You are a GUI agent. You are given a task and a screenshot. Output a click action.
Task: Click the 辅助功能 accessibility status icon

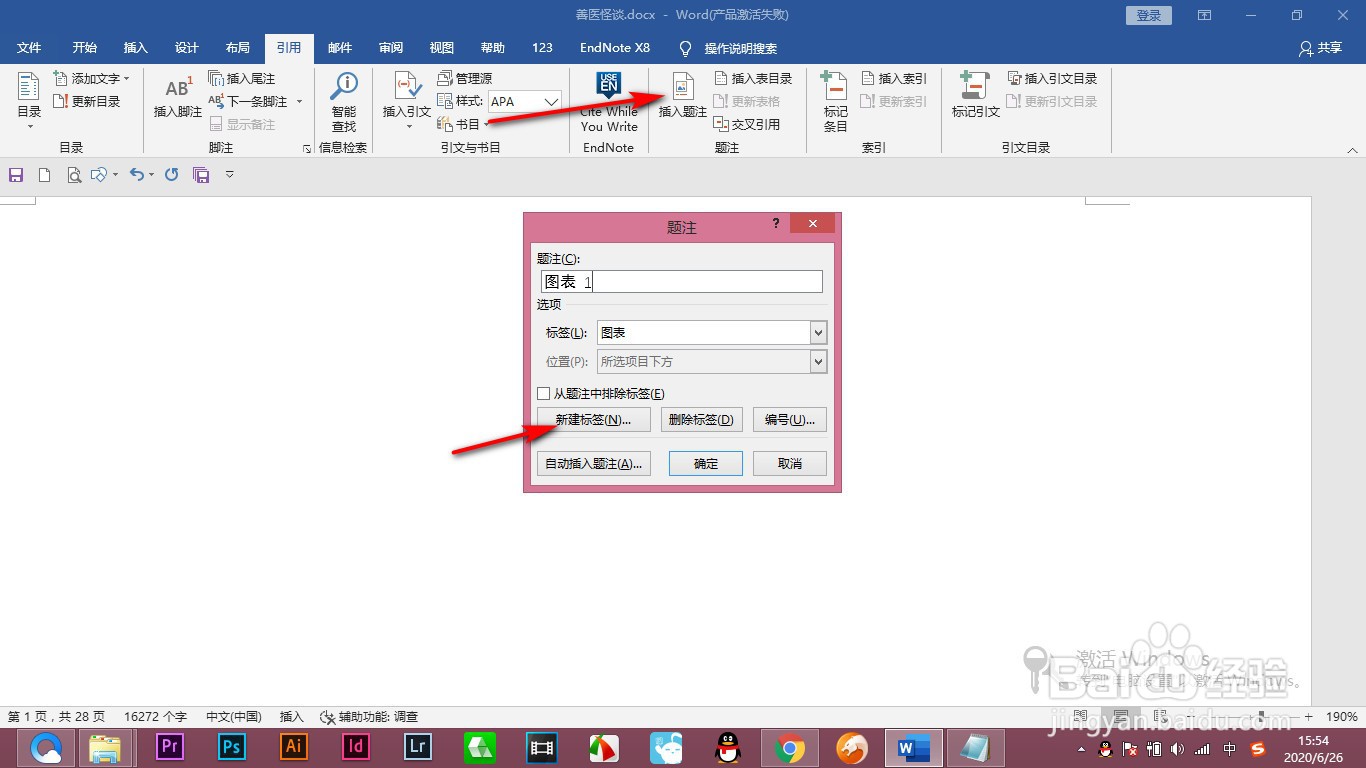click(x=328, y=717)
